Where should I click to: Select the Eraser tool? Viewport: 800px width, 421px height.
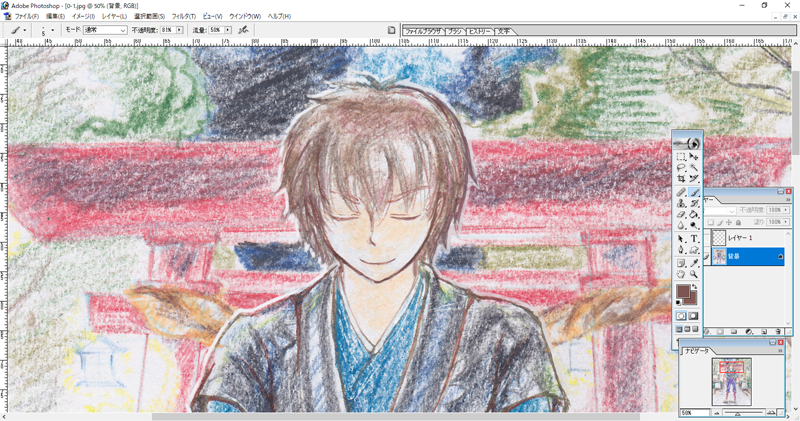coord(681,214)
